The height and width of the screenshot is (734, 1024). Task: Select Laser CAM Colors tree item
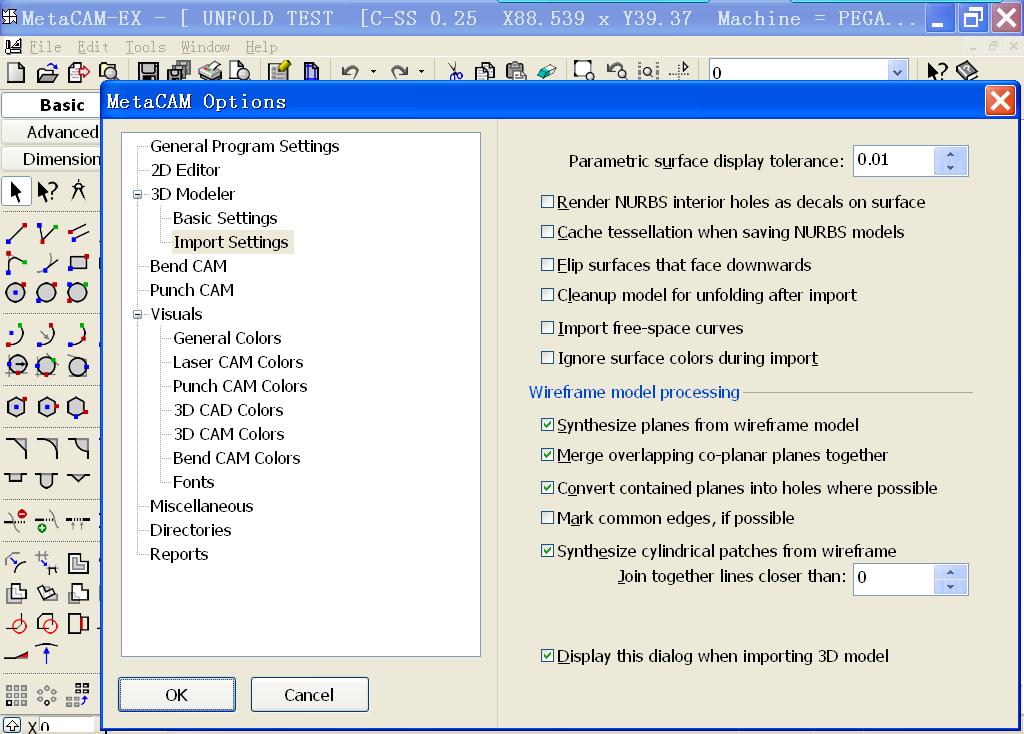[238, 362]
